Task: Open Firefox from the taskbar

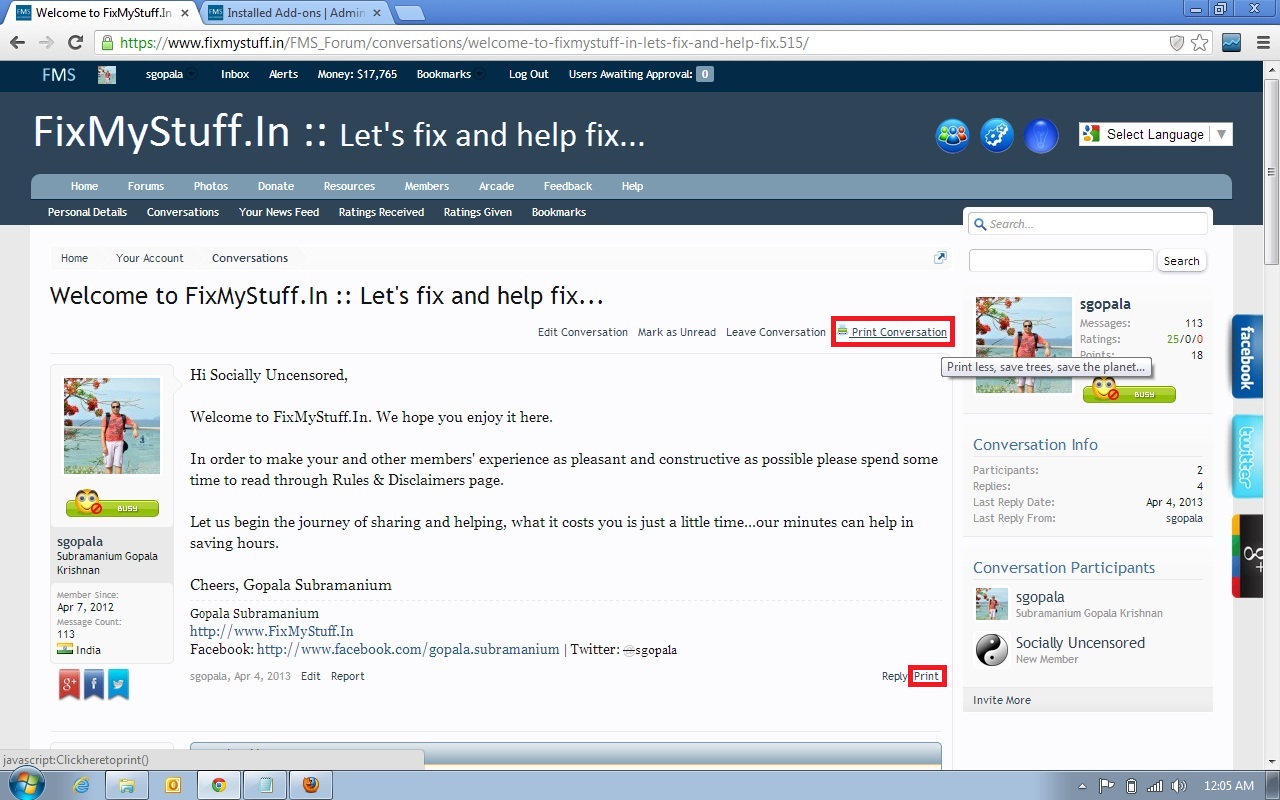Action: [x=310, y=785]
